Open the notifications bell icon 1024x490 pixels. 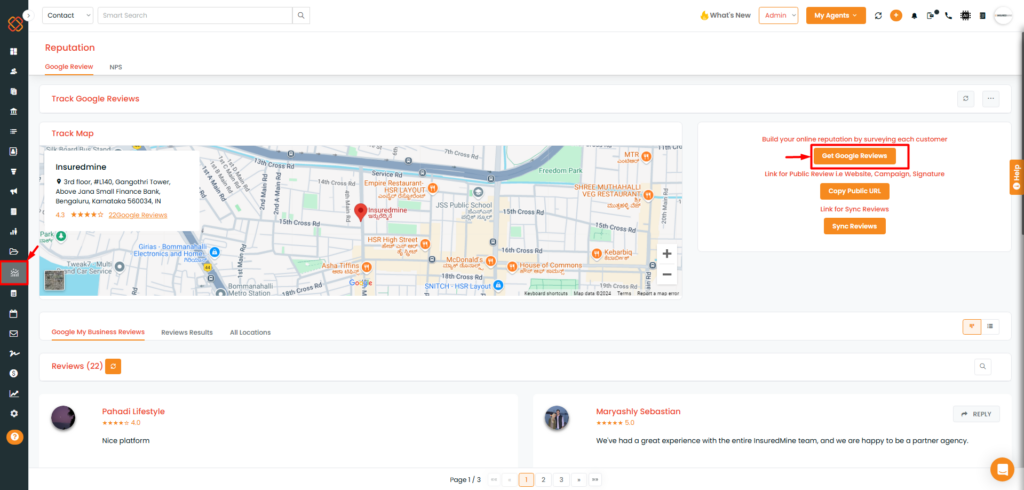(914, 15)
